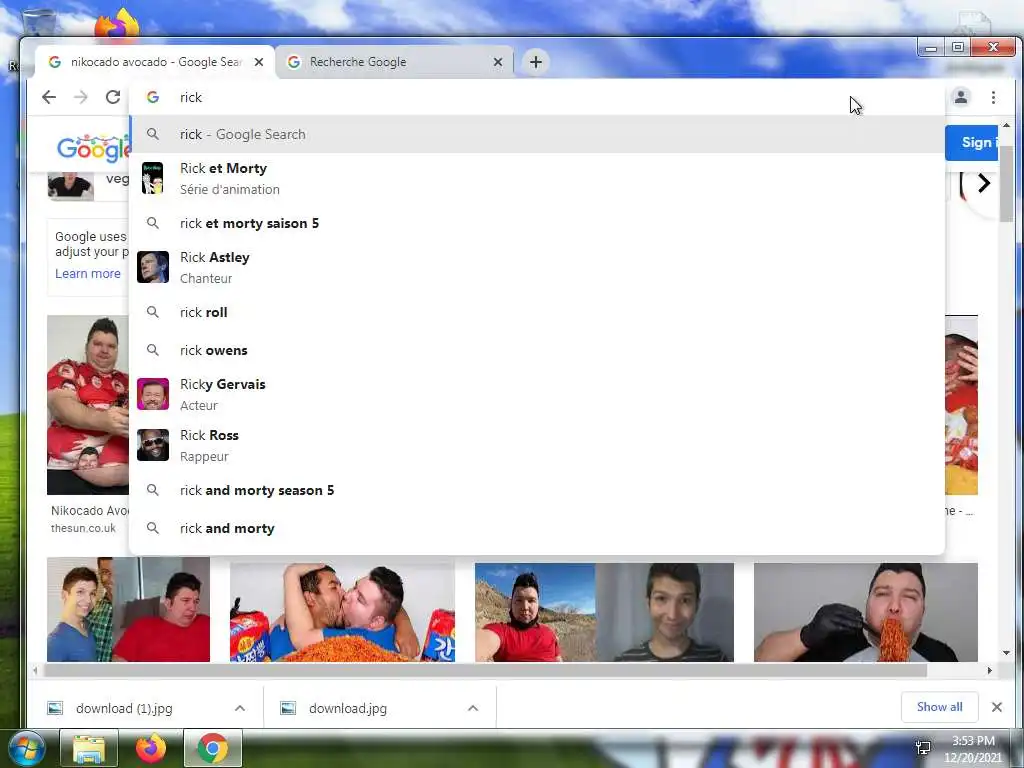Screen dimensions: 1024x768
Task: Go back with the browser back arrow
Action: pos(49,97)
